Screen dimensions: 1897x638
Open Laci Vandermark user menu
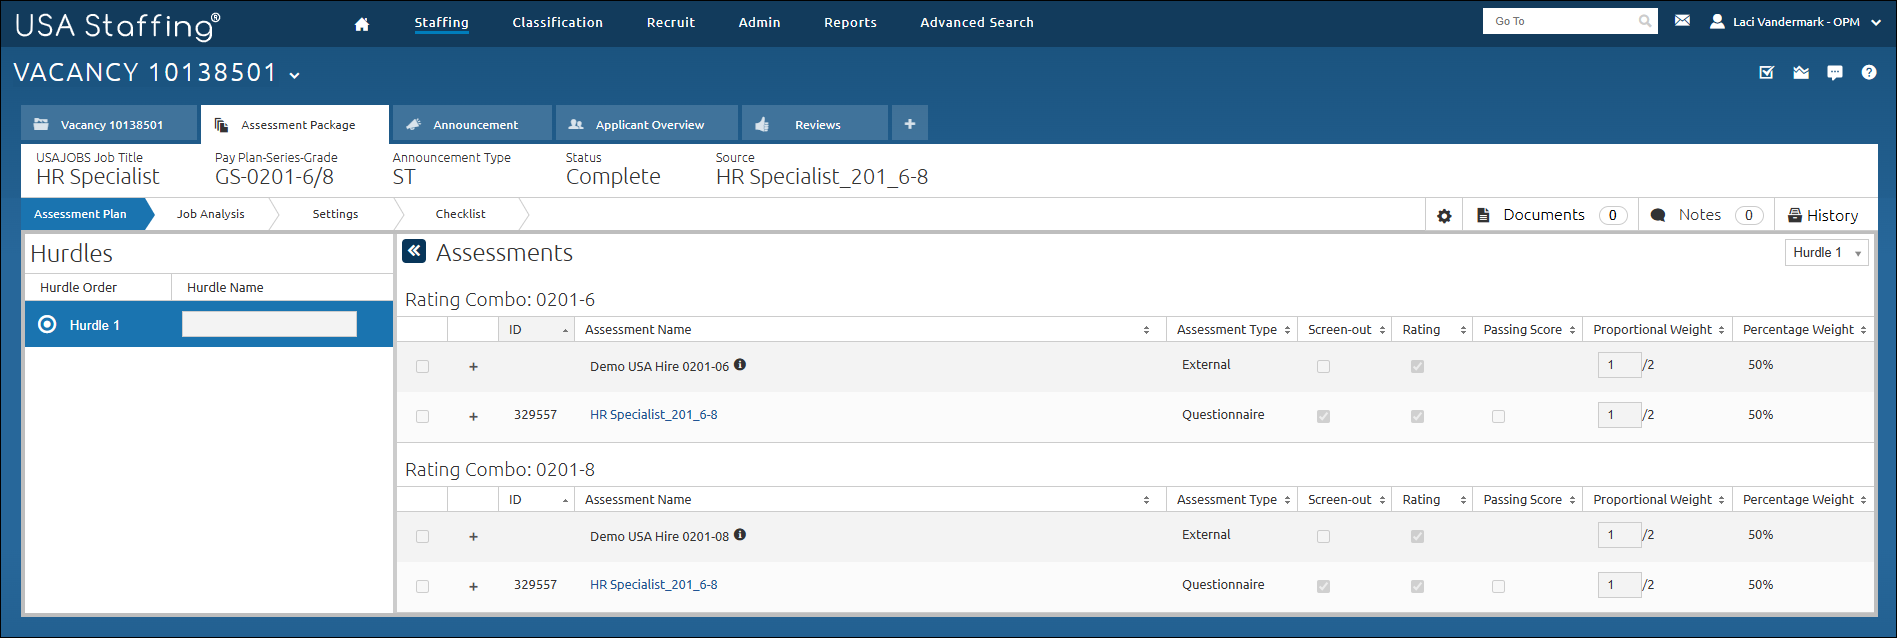tap(1796, 21)
